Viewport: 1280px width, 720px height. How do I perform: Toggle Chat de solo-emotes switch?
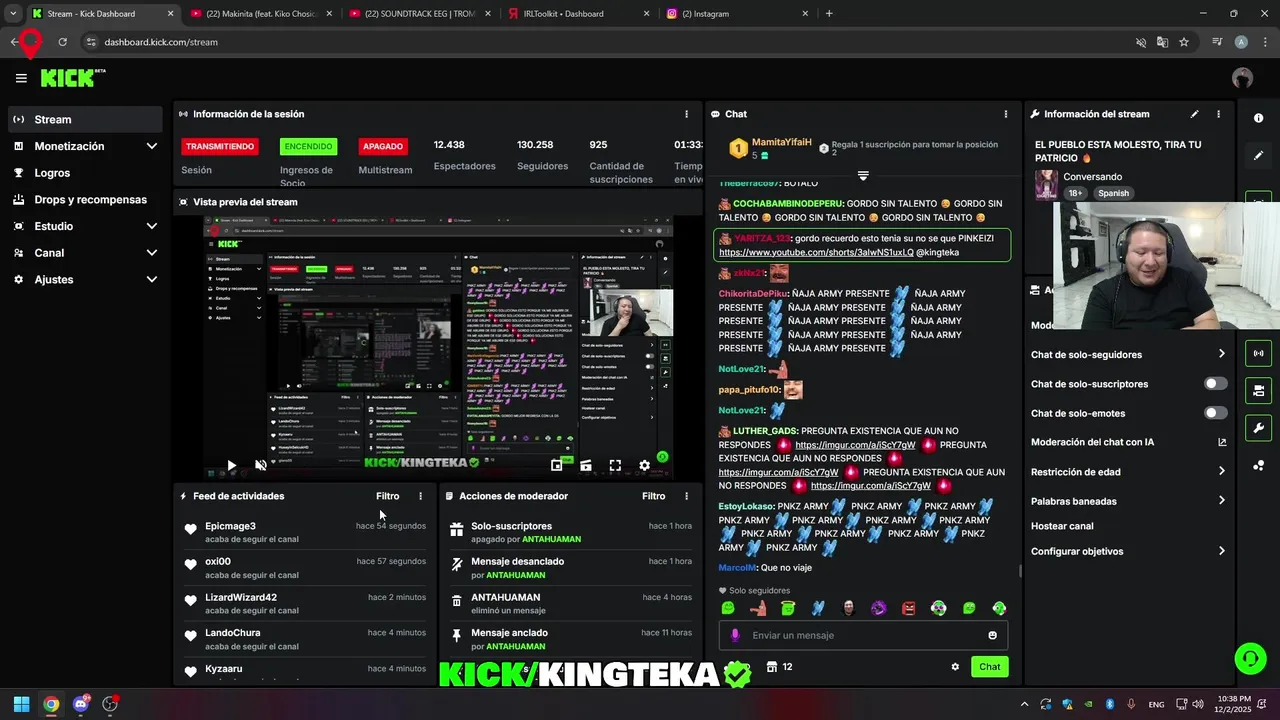[x=1215, y=413]
